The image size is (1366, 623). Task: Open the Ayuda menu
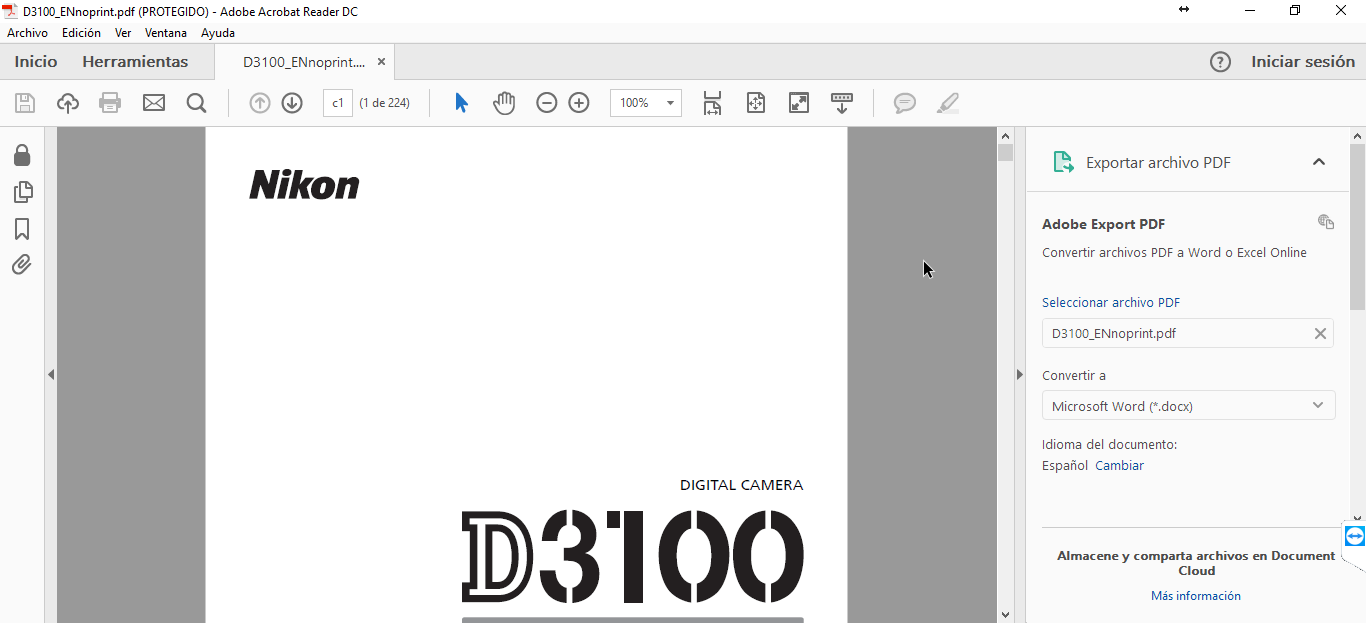[218, 33]
